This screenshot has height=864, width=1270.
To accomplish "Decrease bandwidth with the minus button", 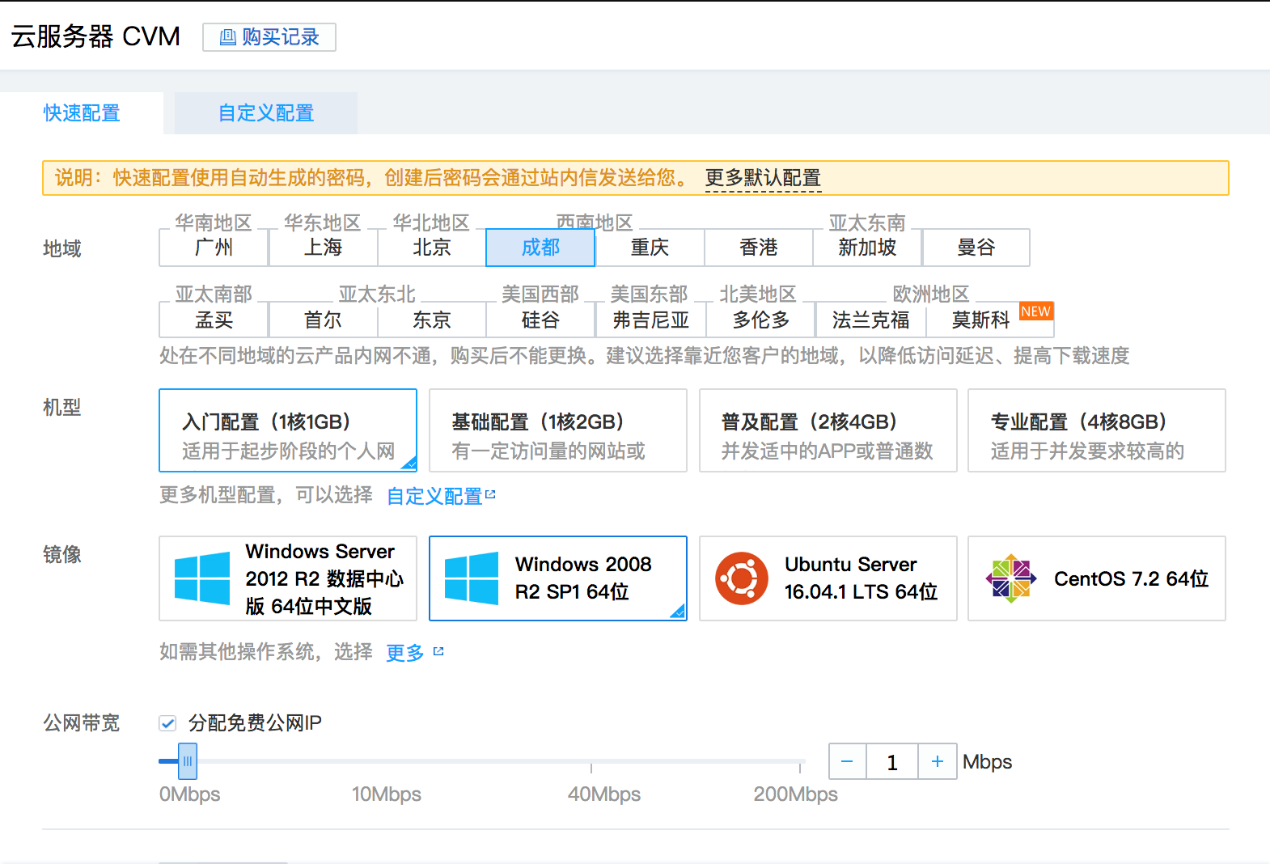I will pos(847,762).
